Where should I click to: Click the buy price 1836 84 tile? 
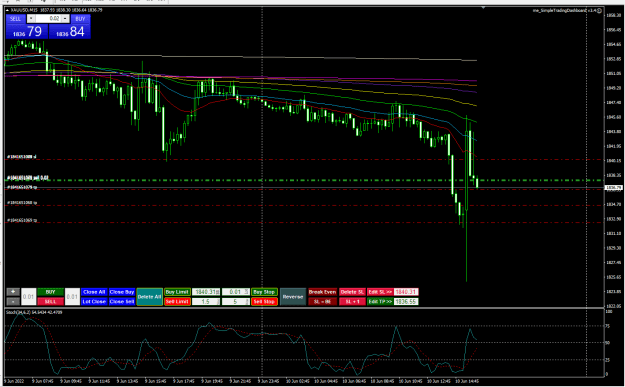click(70, 31)
